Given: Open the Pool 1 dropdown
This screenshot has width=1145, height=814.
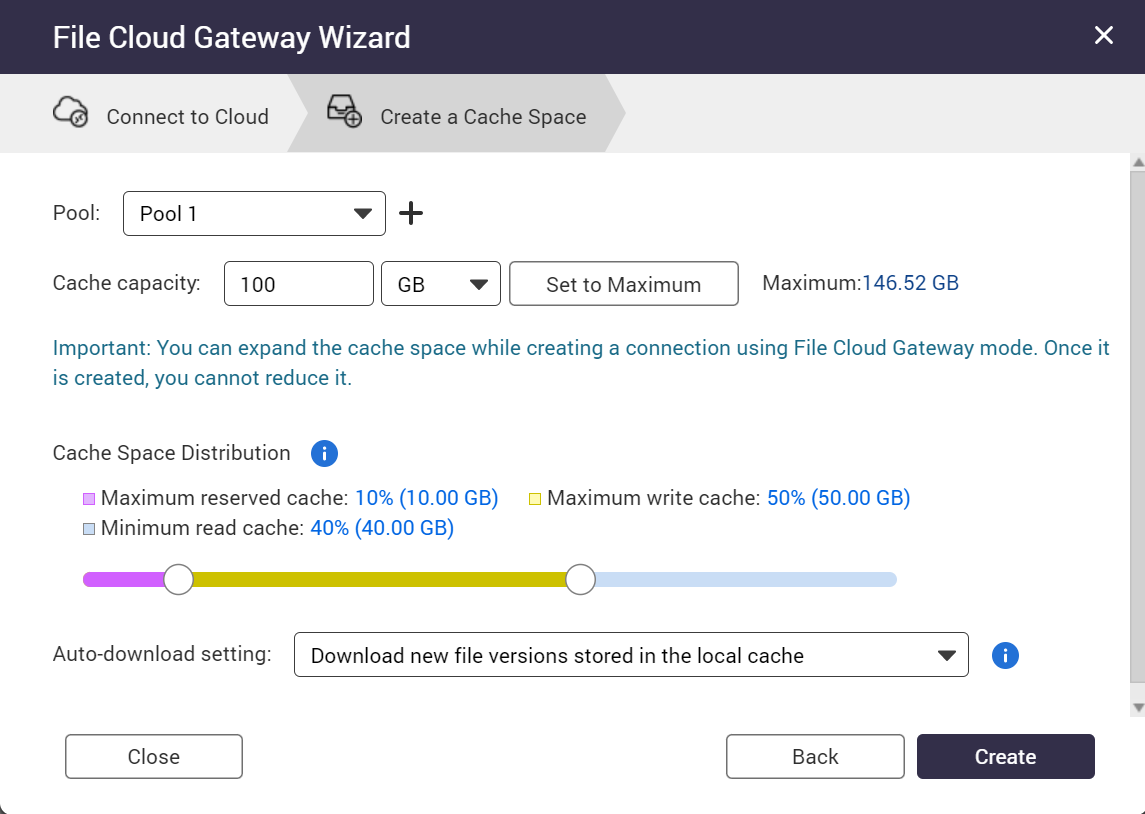Looking at the screenshot, I should coord(254,213).
